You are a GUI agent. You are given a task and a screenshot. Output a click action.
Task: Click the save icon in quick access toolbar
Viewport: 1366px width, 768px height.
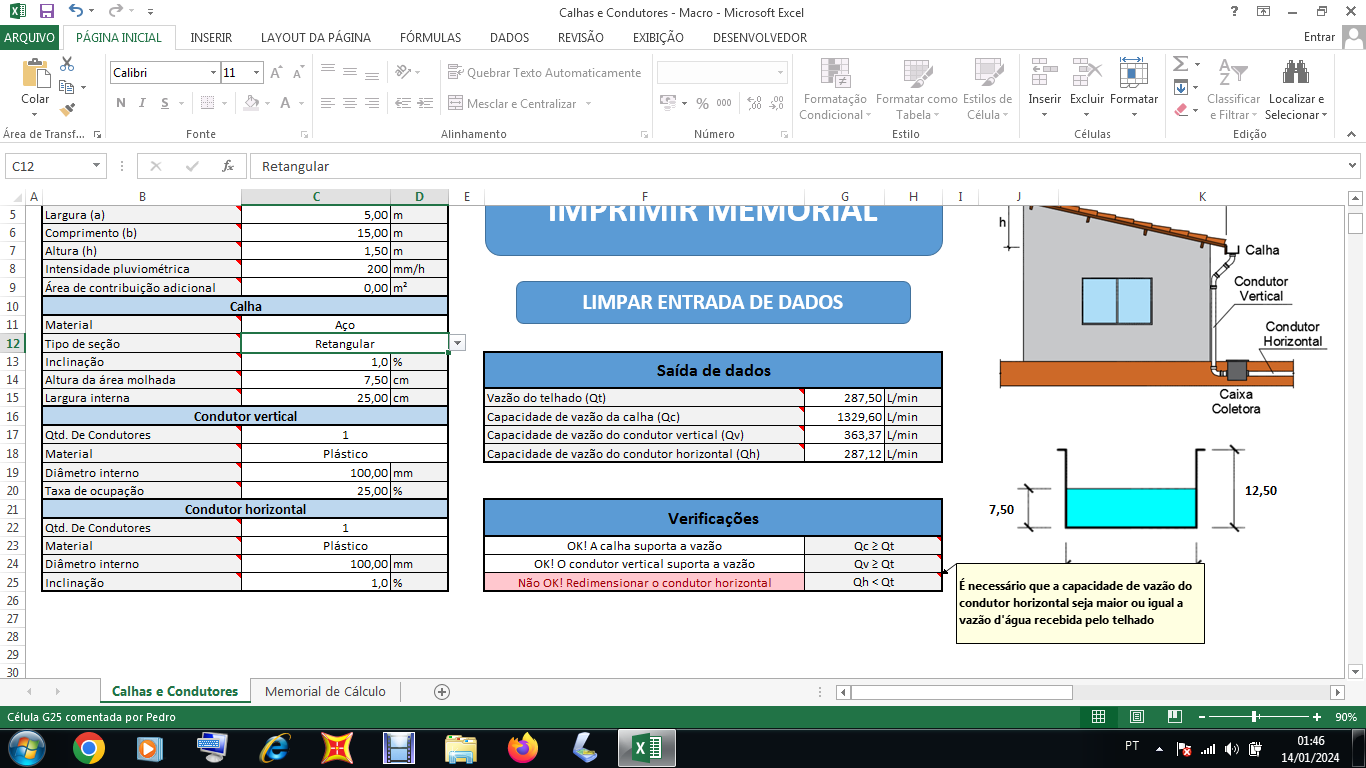coord(47,12)
